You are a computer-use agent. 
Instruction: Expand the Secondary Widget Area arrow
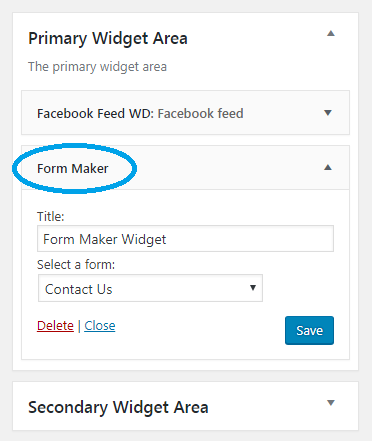click(x=330, y=403)
